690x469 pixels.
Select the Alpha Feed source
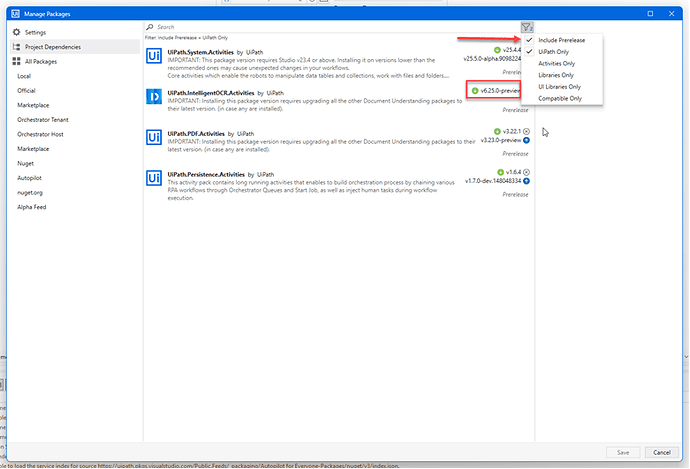pyautogui.click(x=32, y=207)
